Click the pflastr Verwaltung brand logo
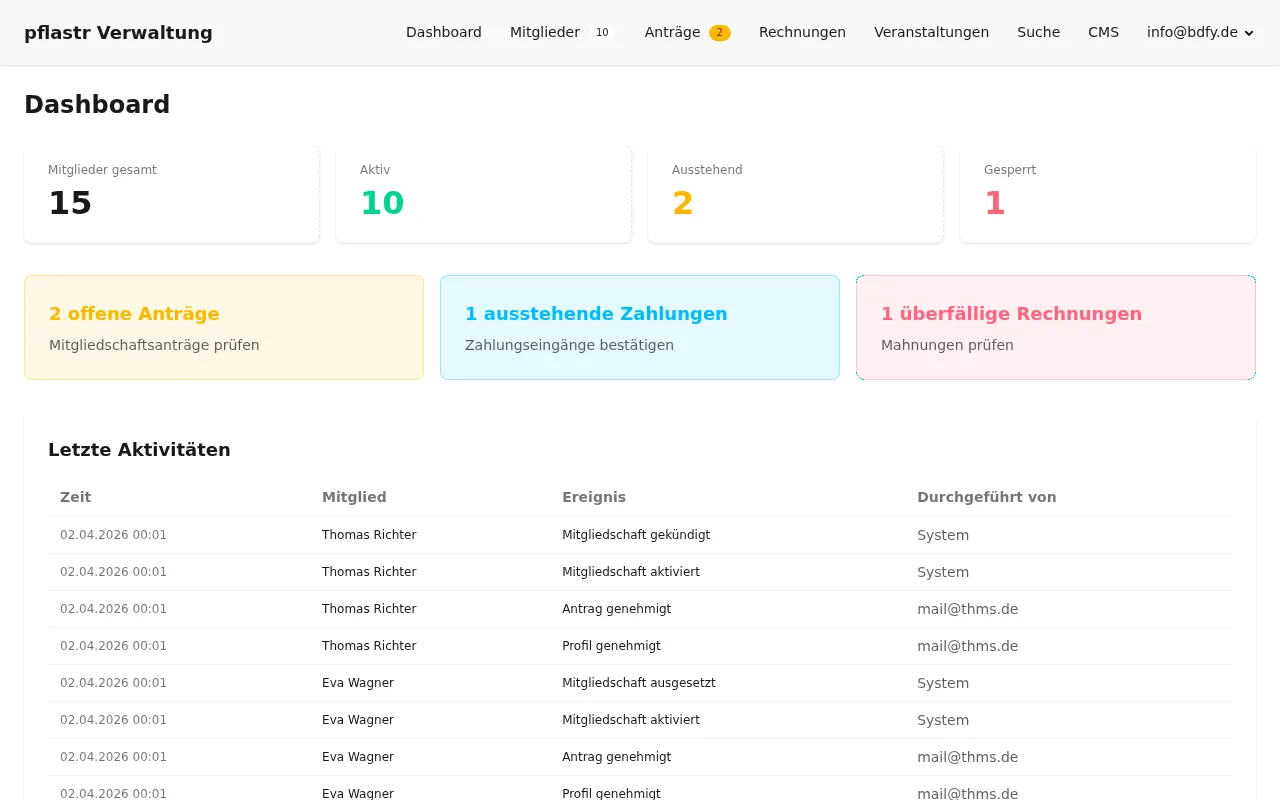This screenshot has height=800, width=1280. pos(118,32)
